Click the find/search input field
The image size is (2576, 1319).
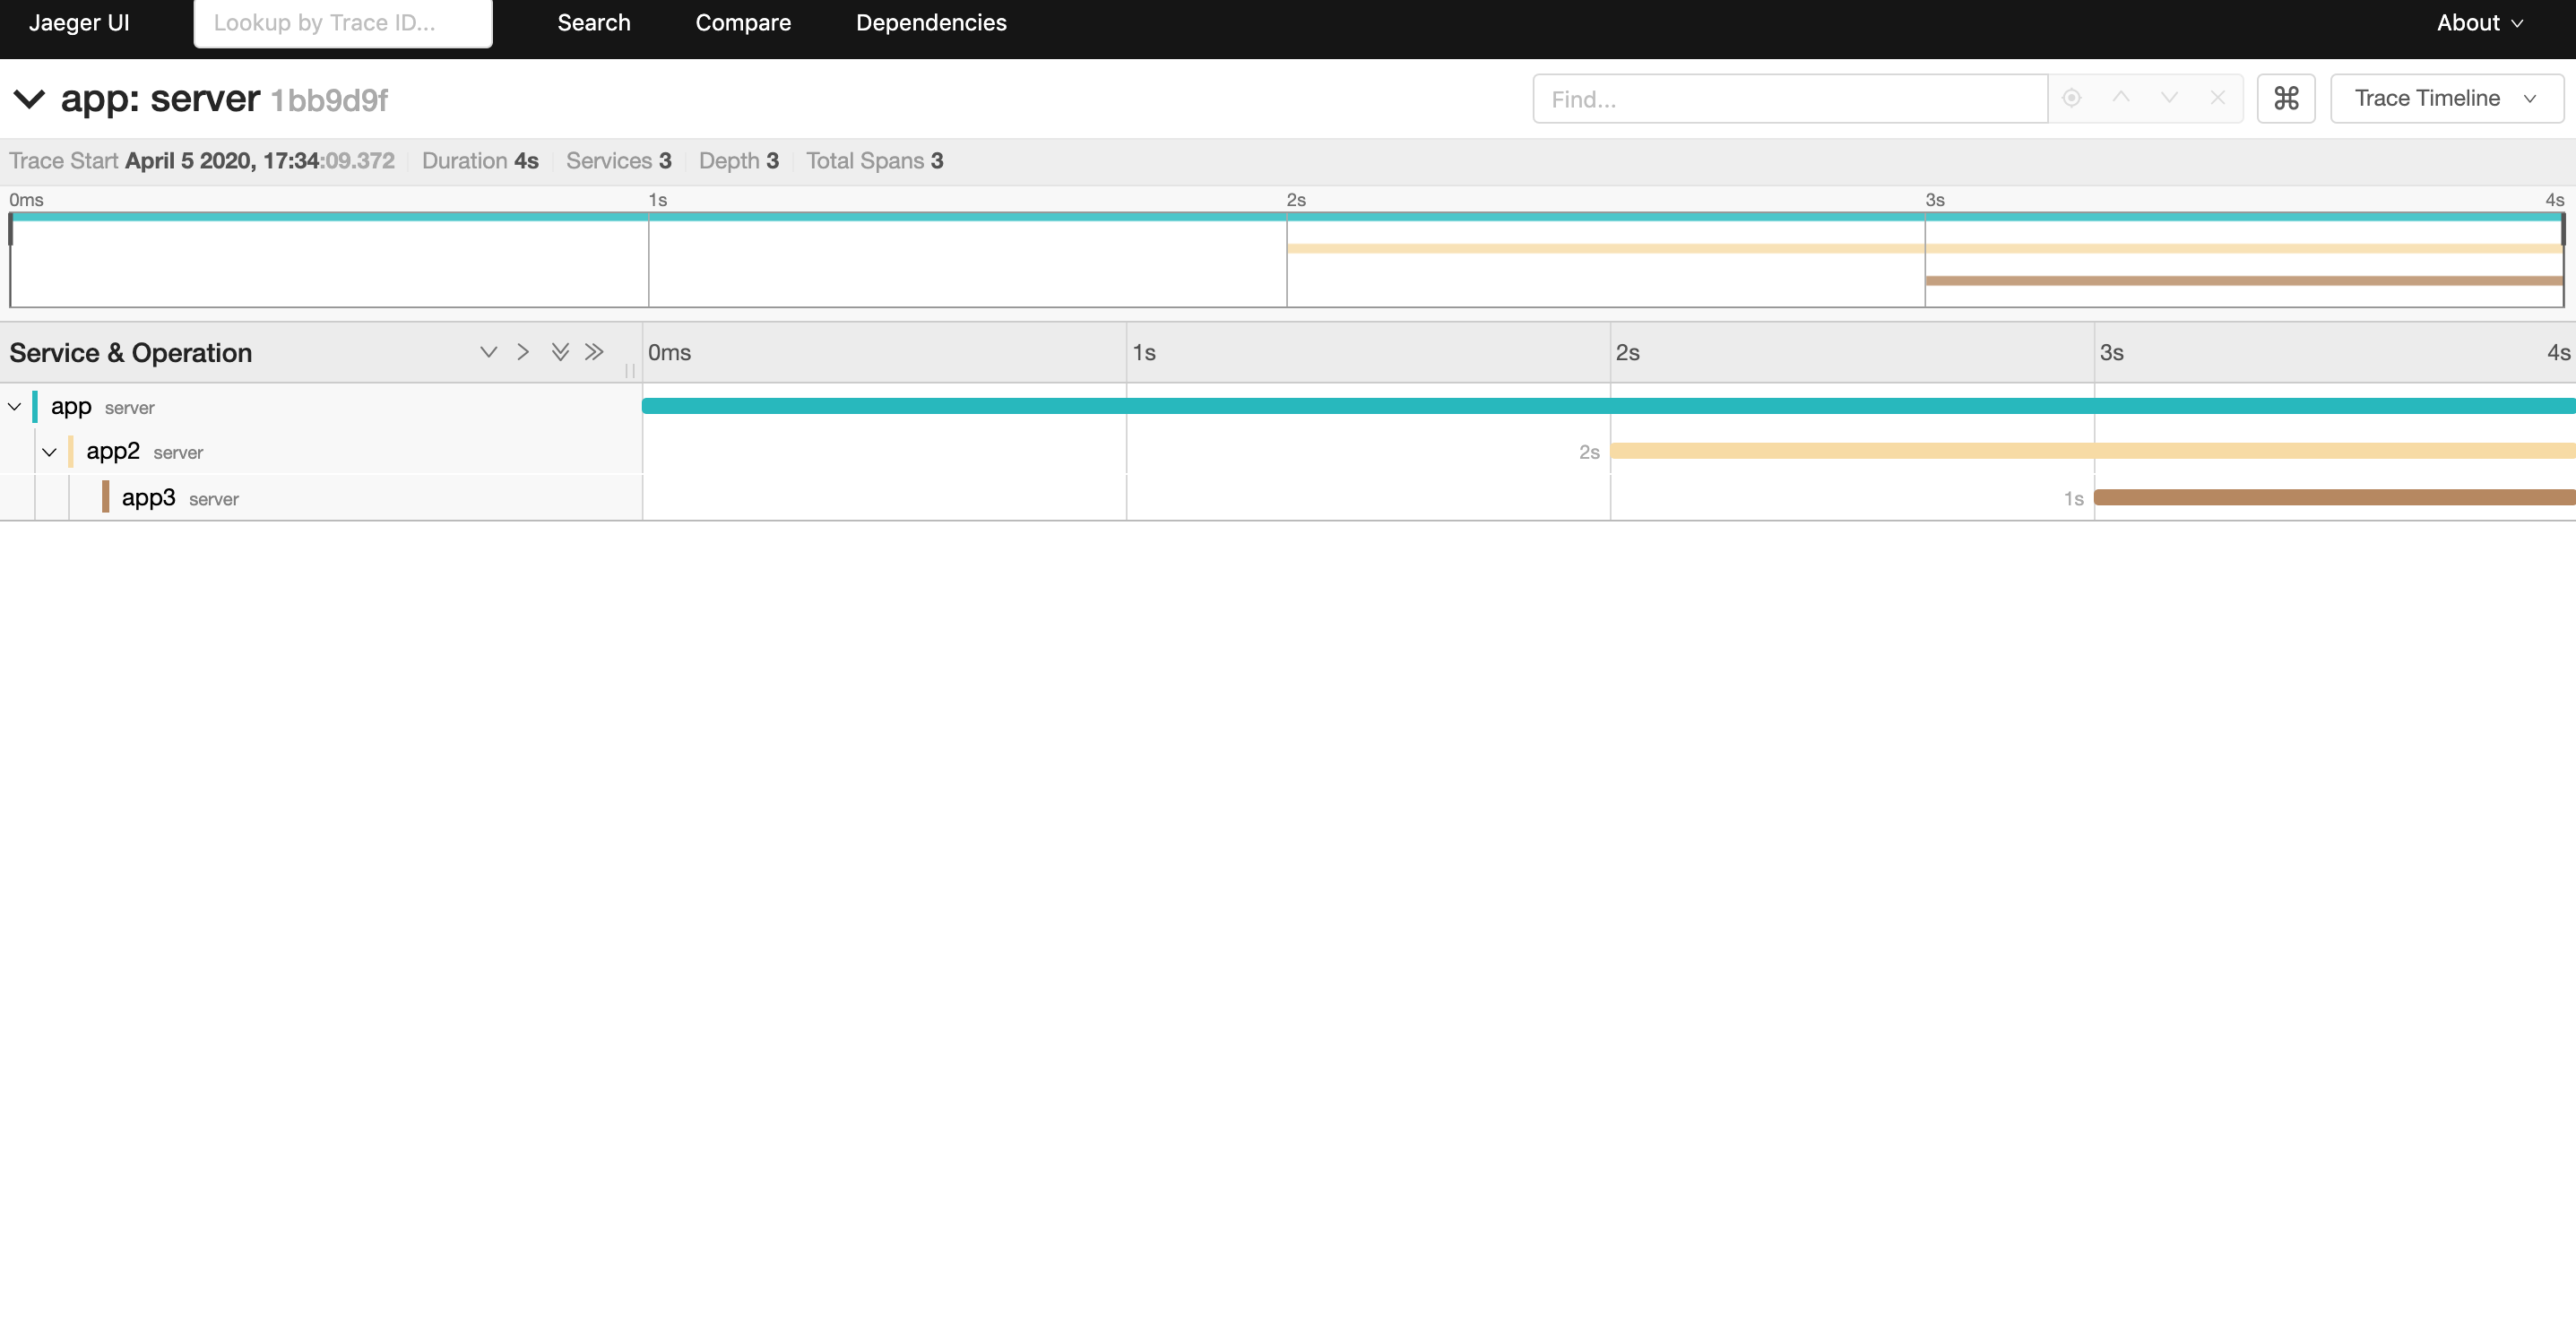pyautogui.click(x=1790, y=98)
